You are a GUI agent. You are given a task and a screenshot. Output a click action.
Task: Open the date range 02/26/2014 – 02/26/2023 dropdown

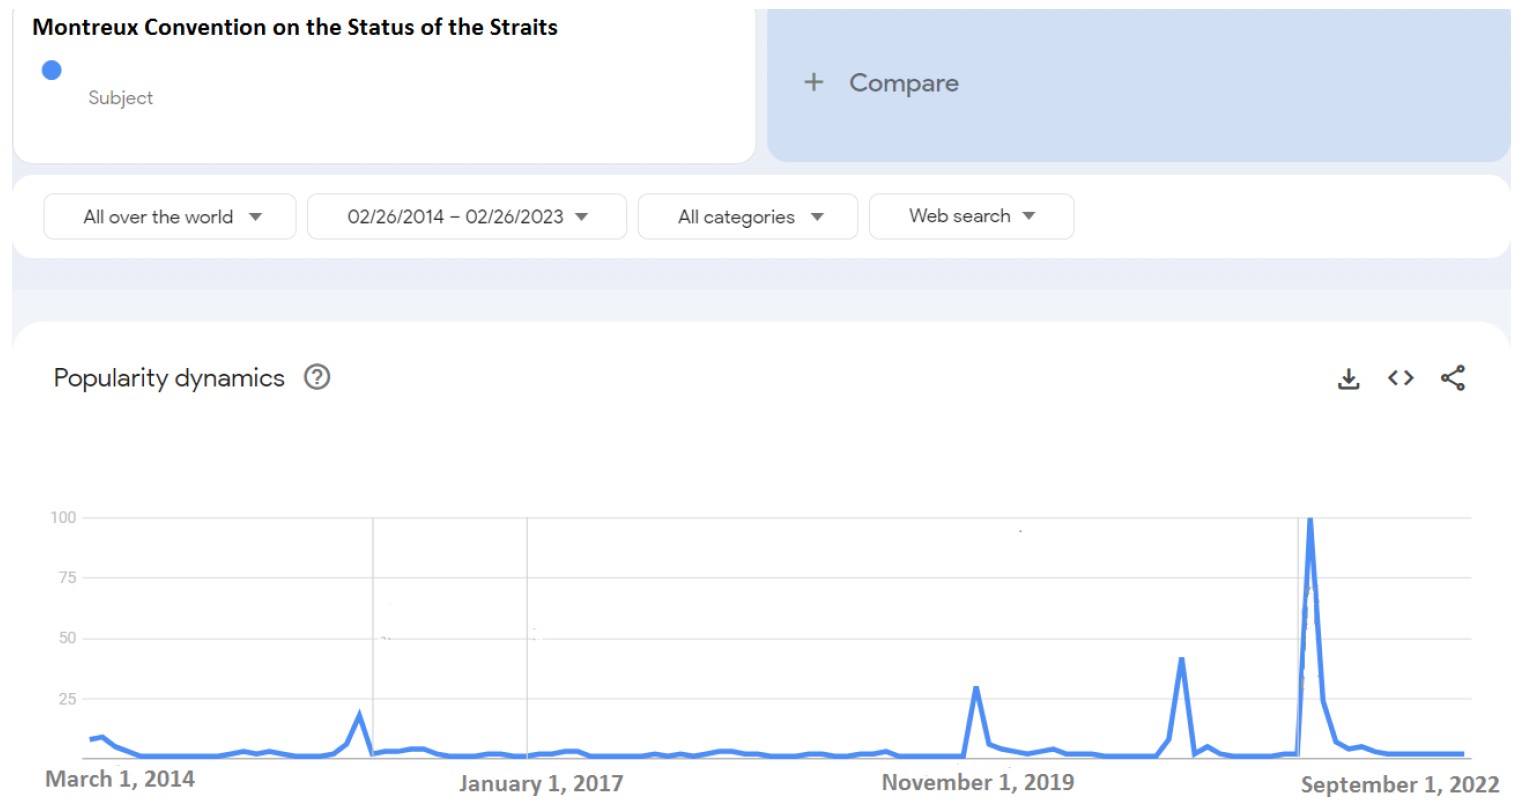tap(467, 217)
